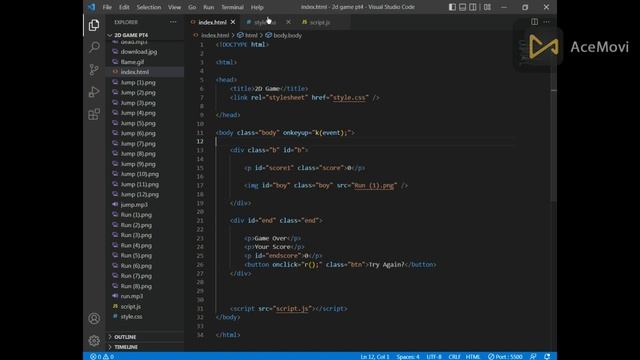Open jump.mp3 in the explorer
Image resolution: width=640 pixels, height=360 pixels.
point(134,204)
